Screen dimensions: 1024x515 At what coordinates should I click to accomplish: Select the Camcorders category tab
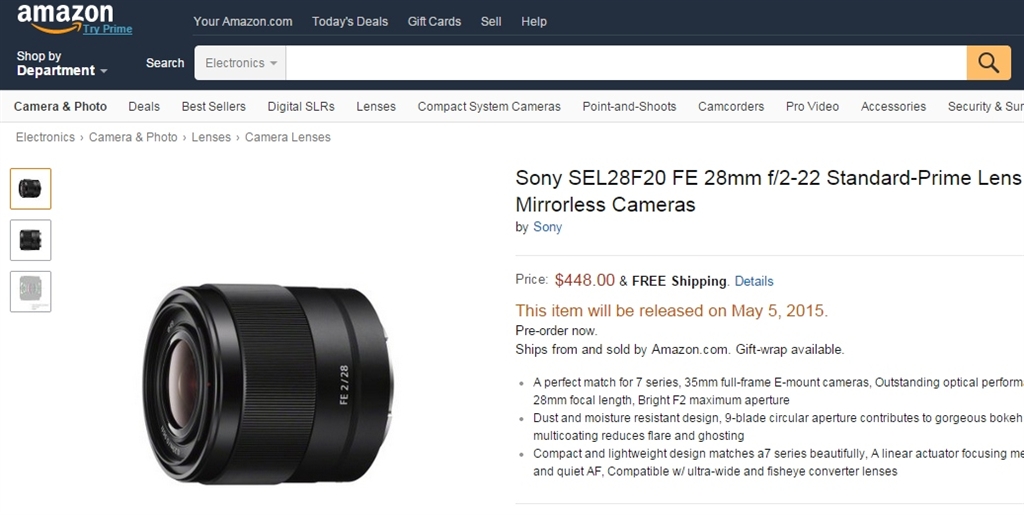tap(731, 106)
